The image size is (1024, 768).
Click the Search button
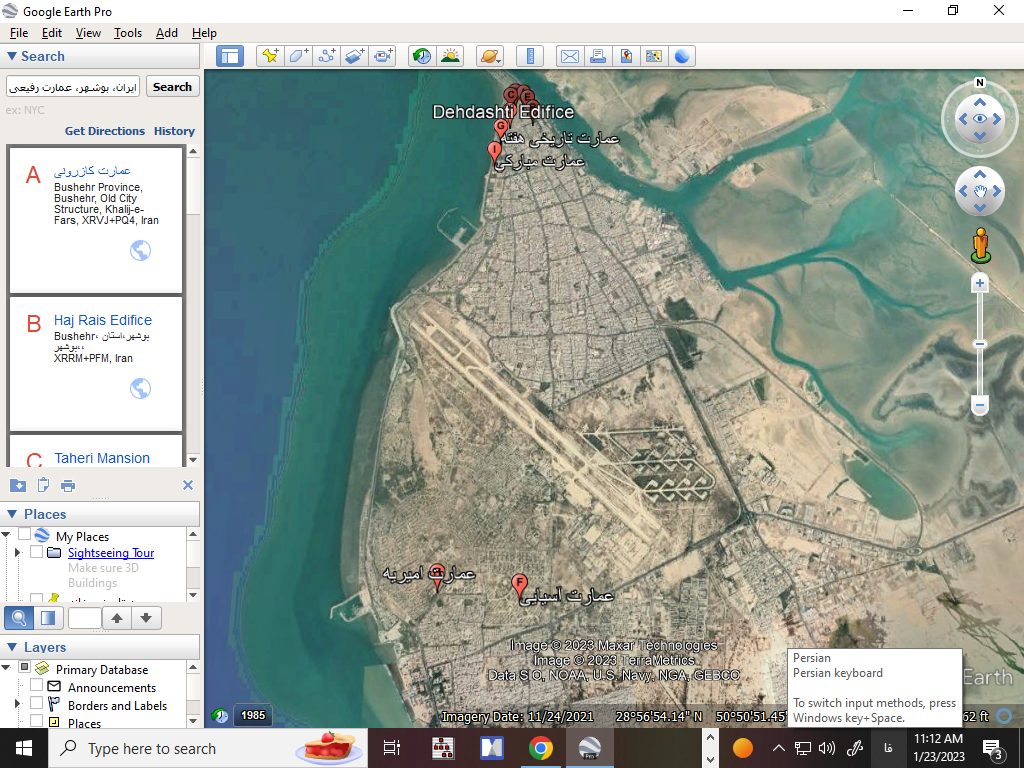[172, 87]
